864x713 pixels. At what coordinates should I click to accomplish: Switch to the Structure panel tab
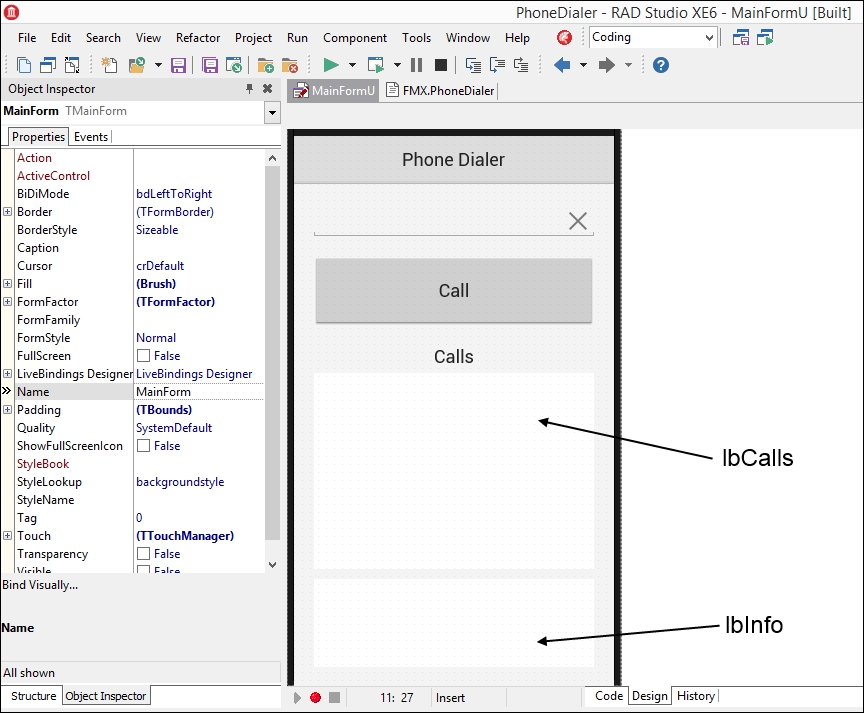(33, 696)
